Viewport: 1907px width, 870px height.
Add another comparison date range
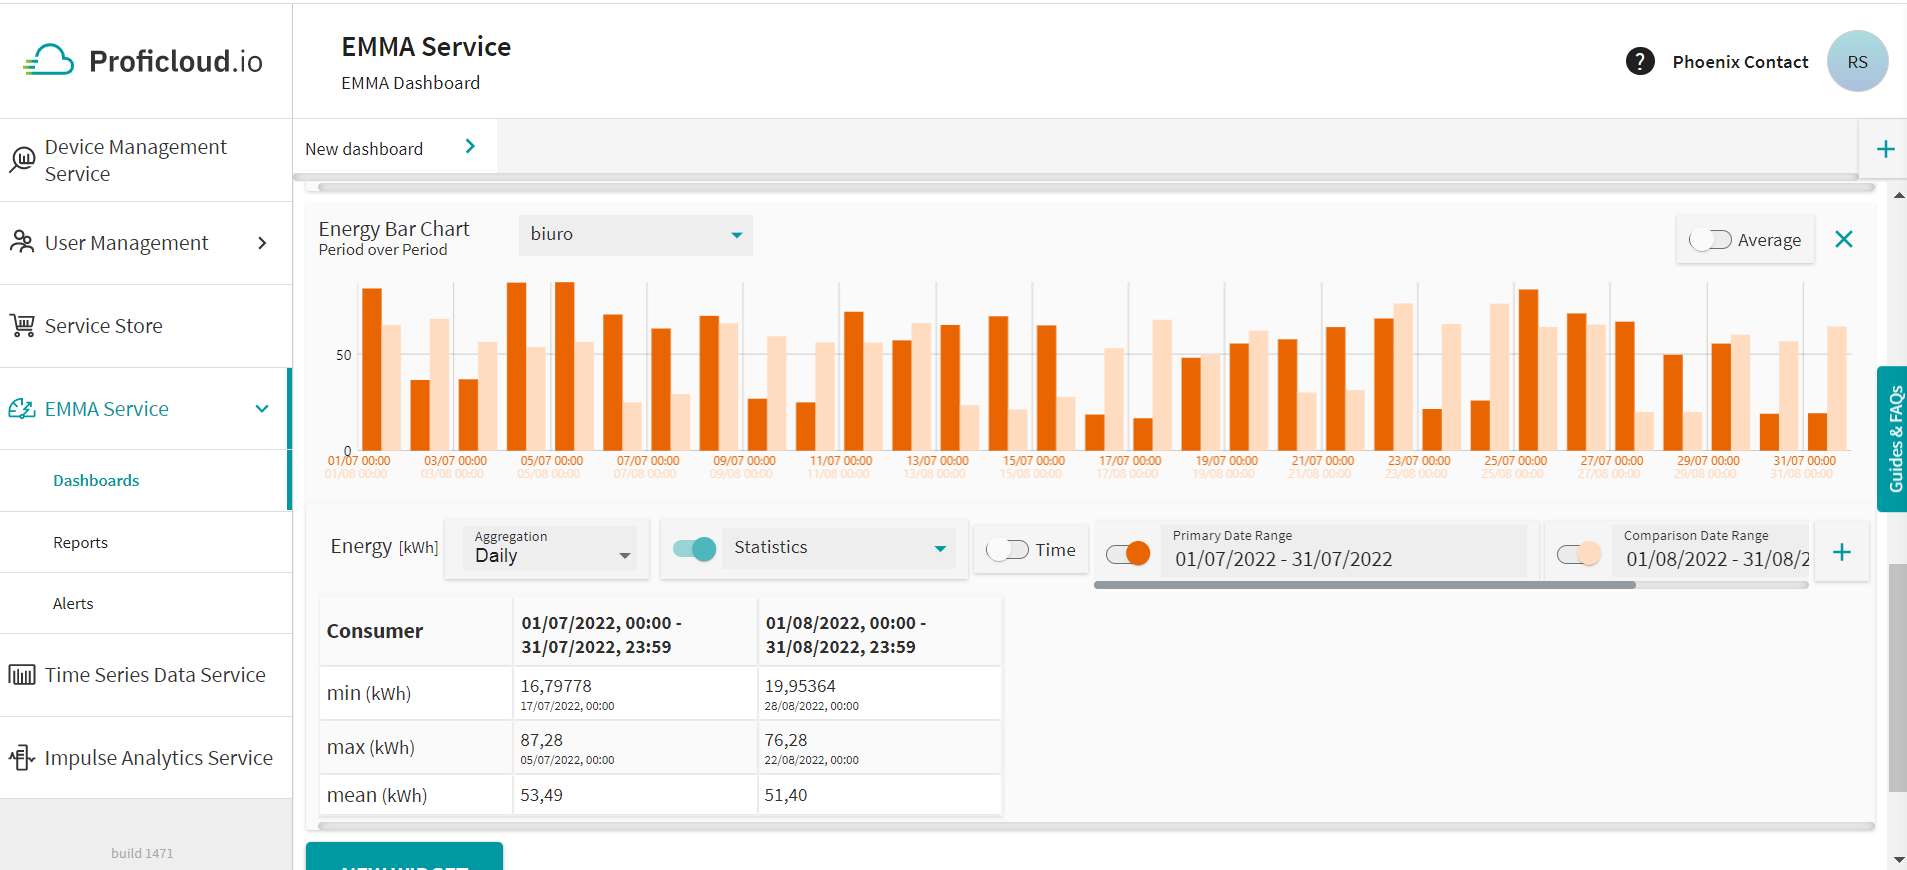(x=1842, y=552)
